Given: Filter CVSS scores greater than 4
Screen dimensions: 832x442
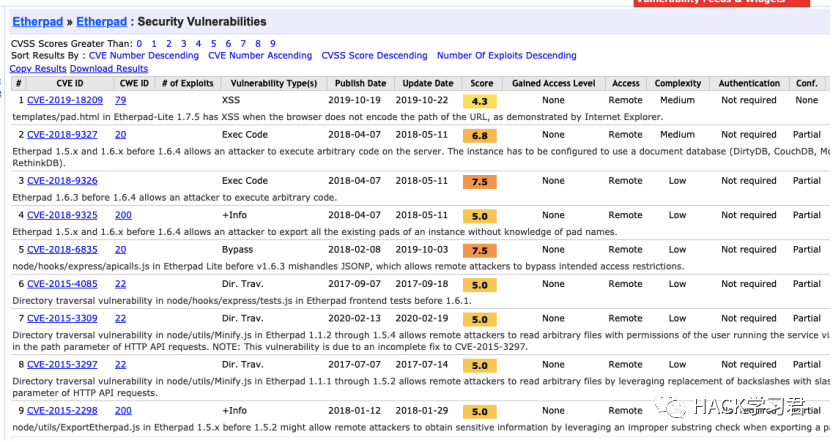Looking at the screenshot, I should point(198,44).
